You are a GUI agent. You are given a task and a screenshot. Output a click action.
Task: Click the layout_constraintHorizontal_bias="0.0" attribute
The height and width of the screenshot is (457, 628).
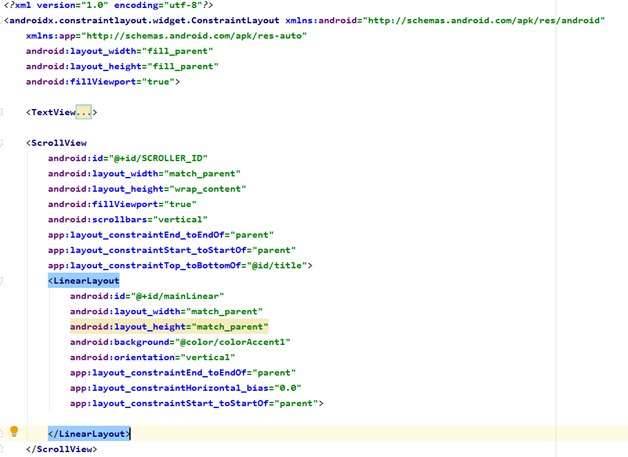(x=185, y=388)
